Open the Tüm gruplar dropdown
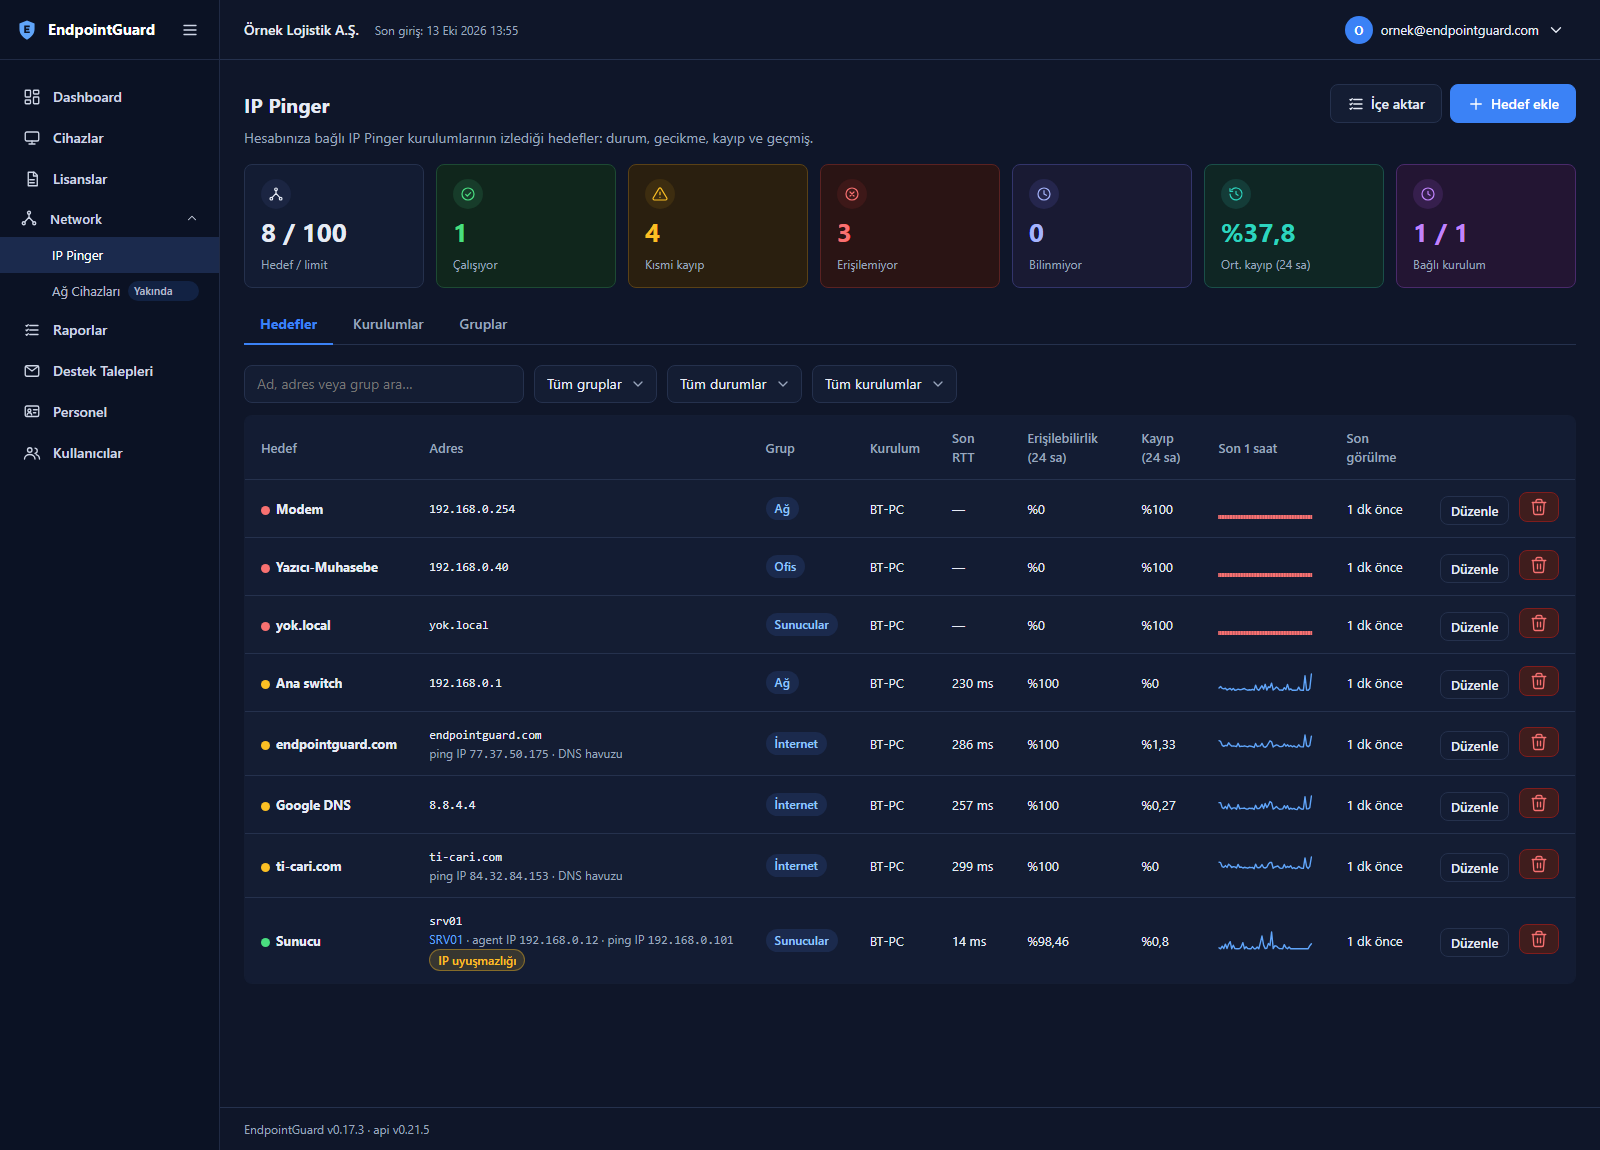The height and width of the screenshot is (1150, 1600). (595, 384)
